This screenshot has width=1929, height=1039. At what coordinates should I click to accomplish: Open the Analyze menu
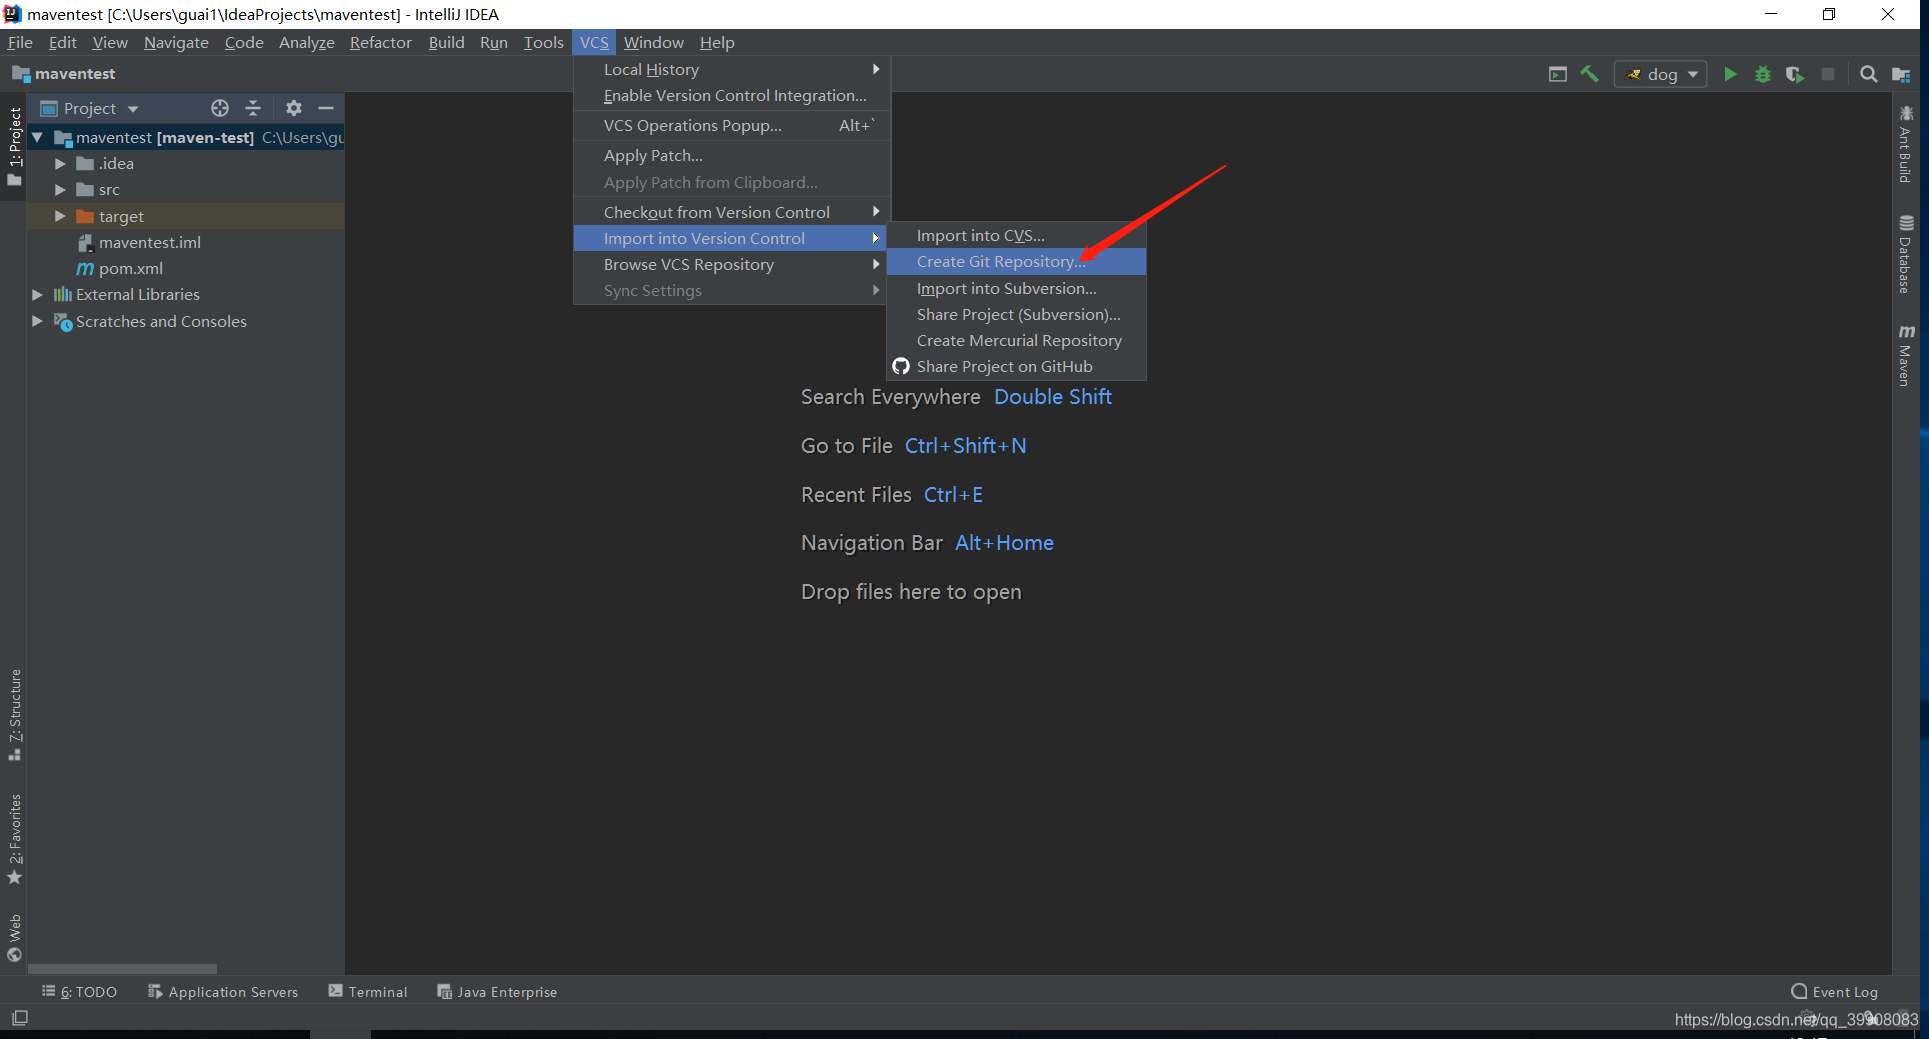click(306, 42)
